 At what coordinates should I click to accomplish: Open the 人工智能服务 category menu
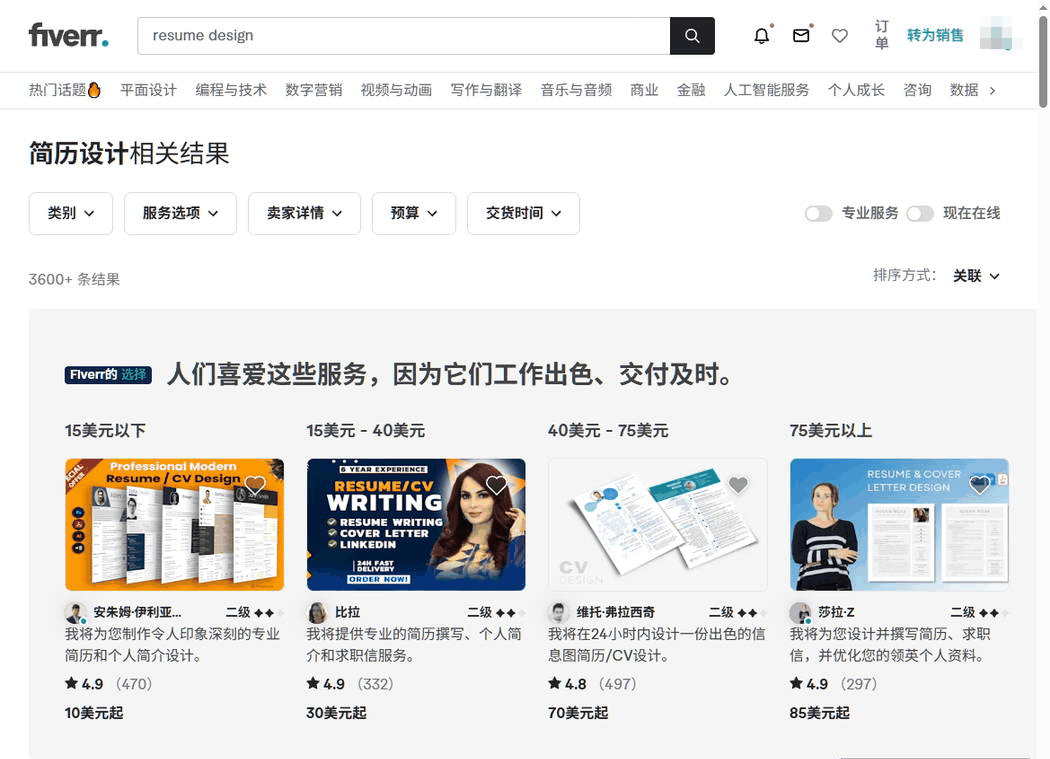tap(767, 90)
